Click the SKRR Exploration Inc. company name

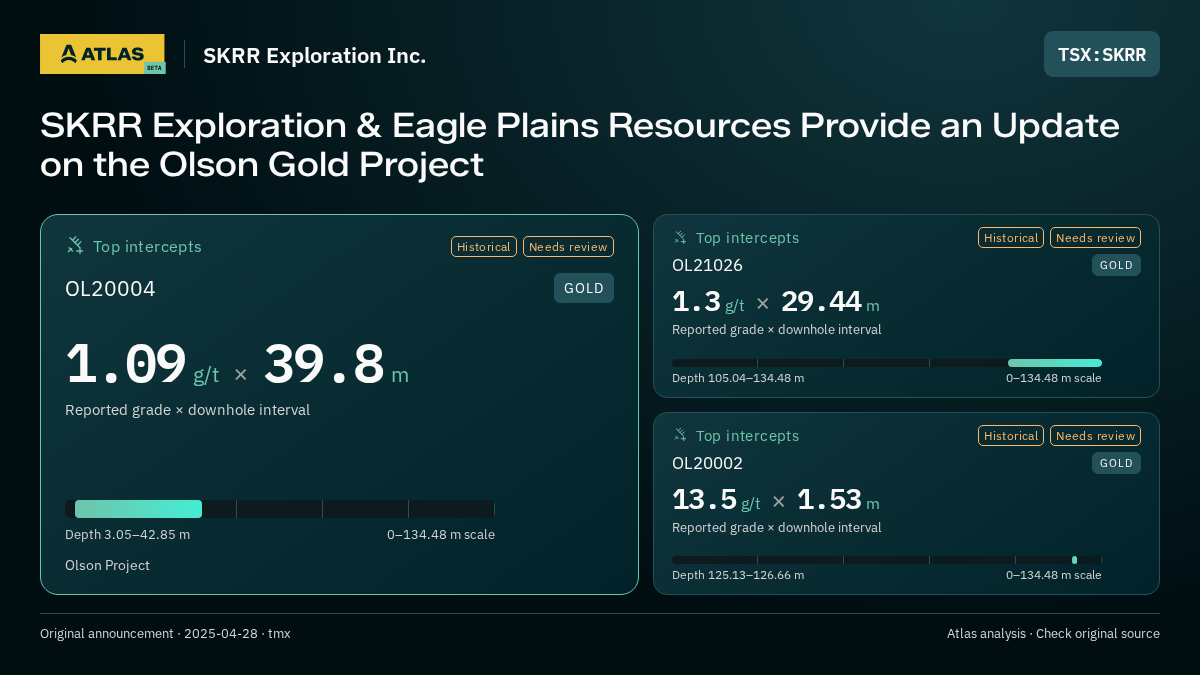(x=314, y=56)
